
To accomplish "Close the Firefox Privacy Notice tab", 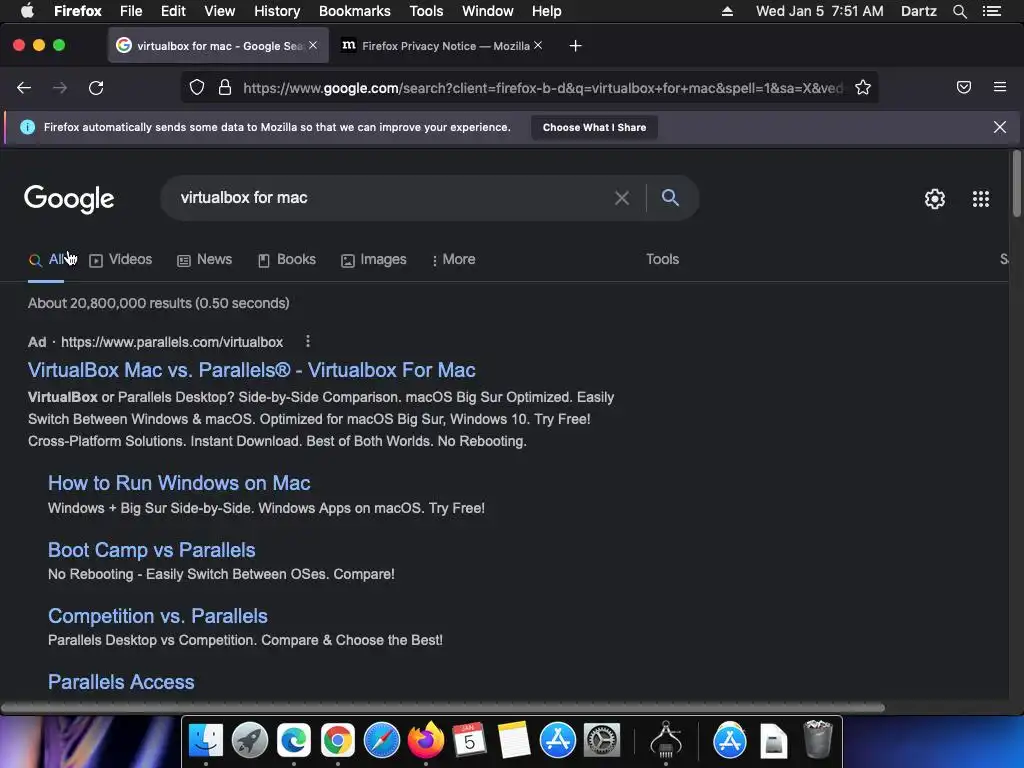I will 537,45.
